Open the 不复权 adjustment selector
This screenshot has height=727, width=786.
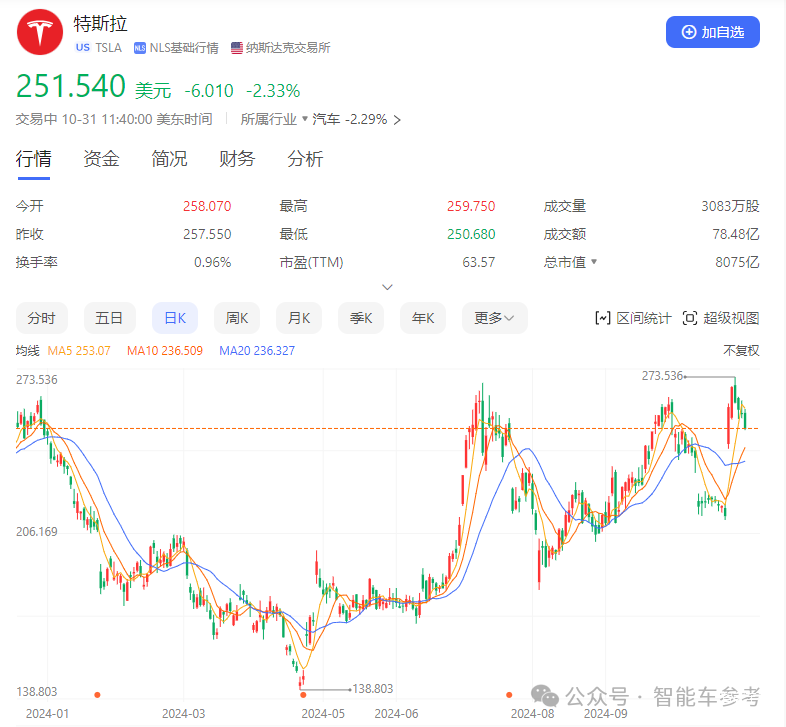pos(741,351)
